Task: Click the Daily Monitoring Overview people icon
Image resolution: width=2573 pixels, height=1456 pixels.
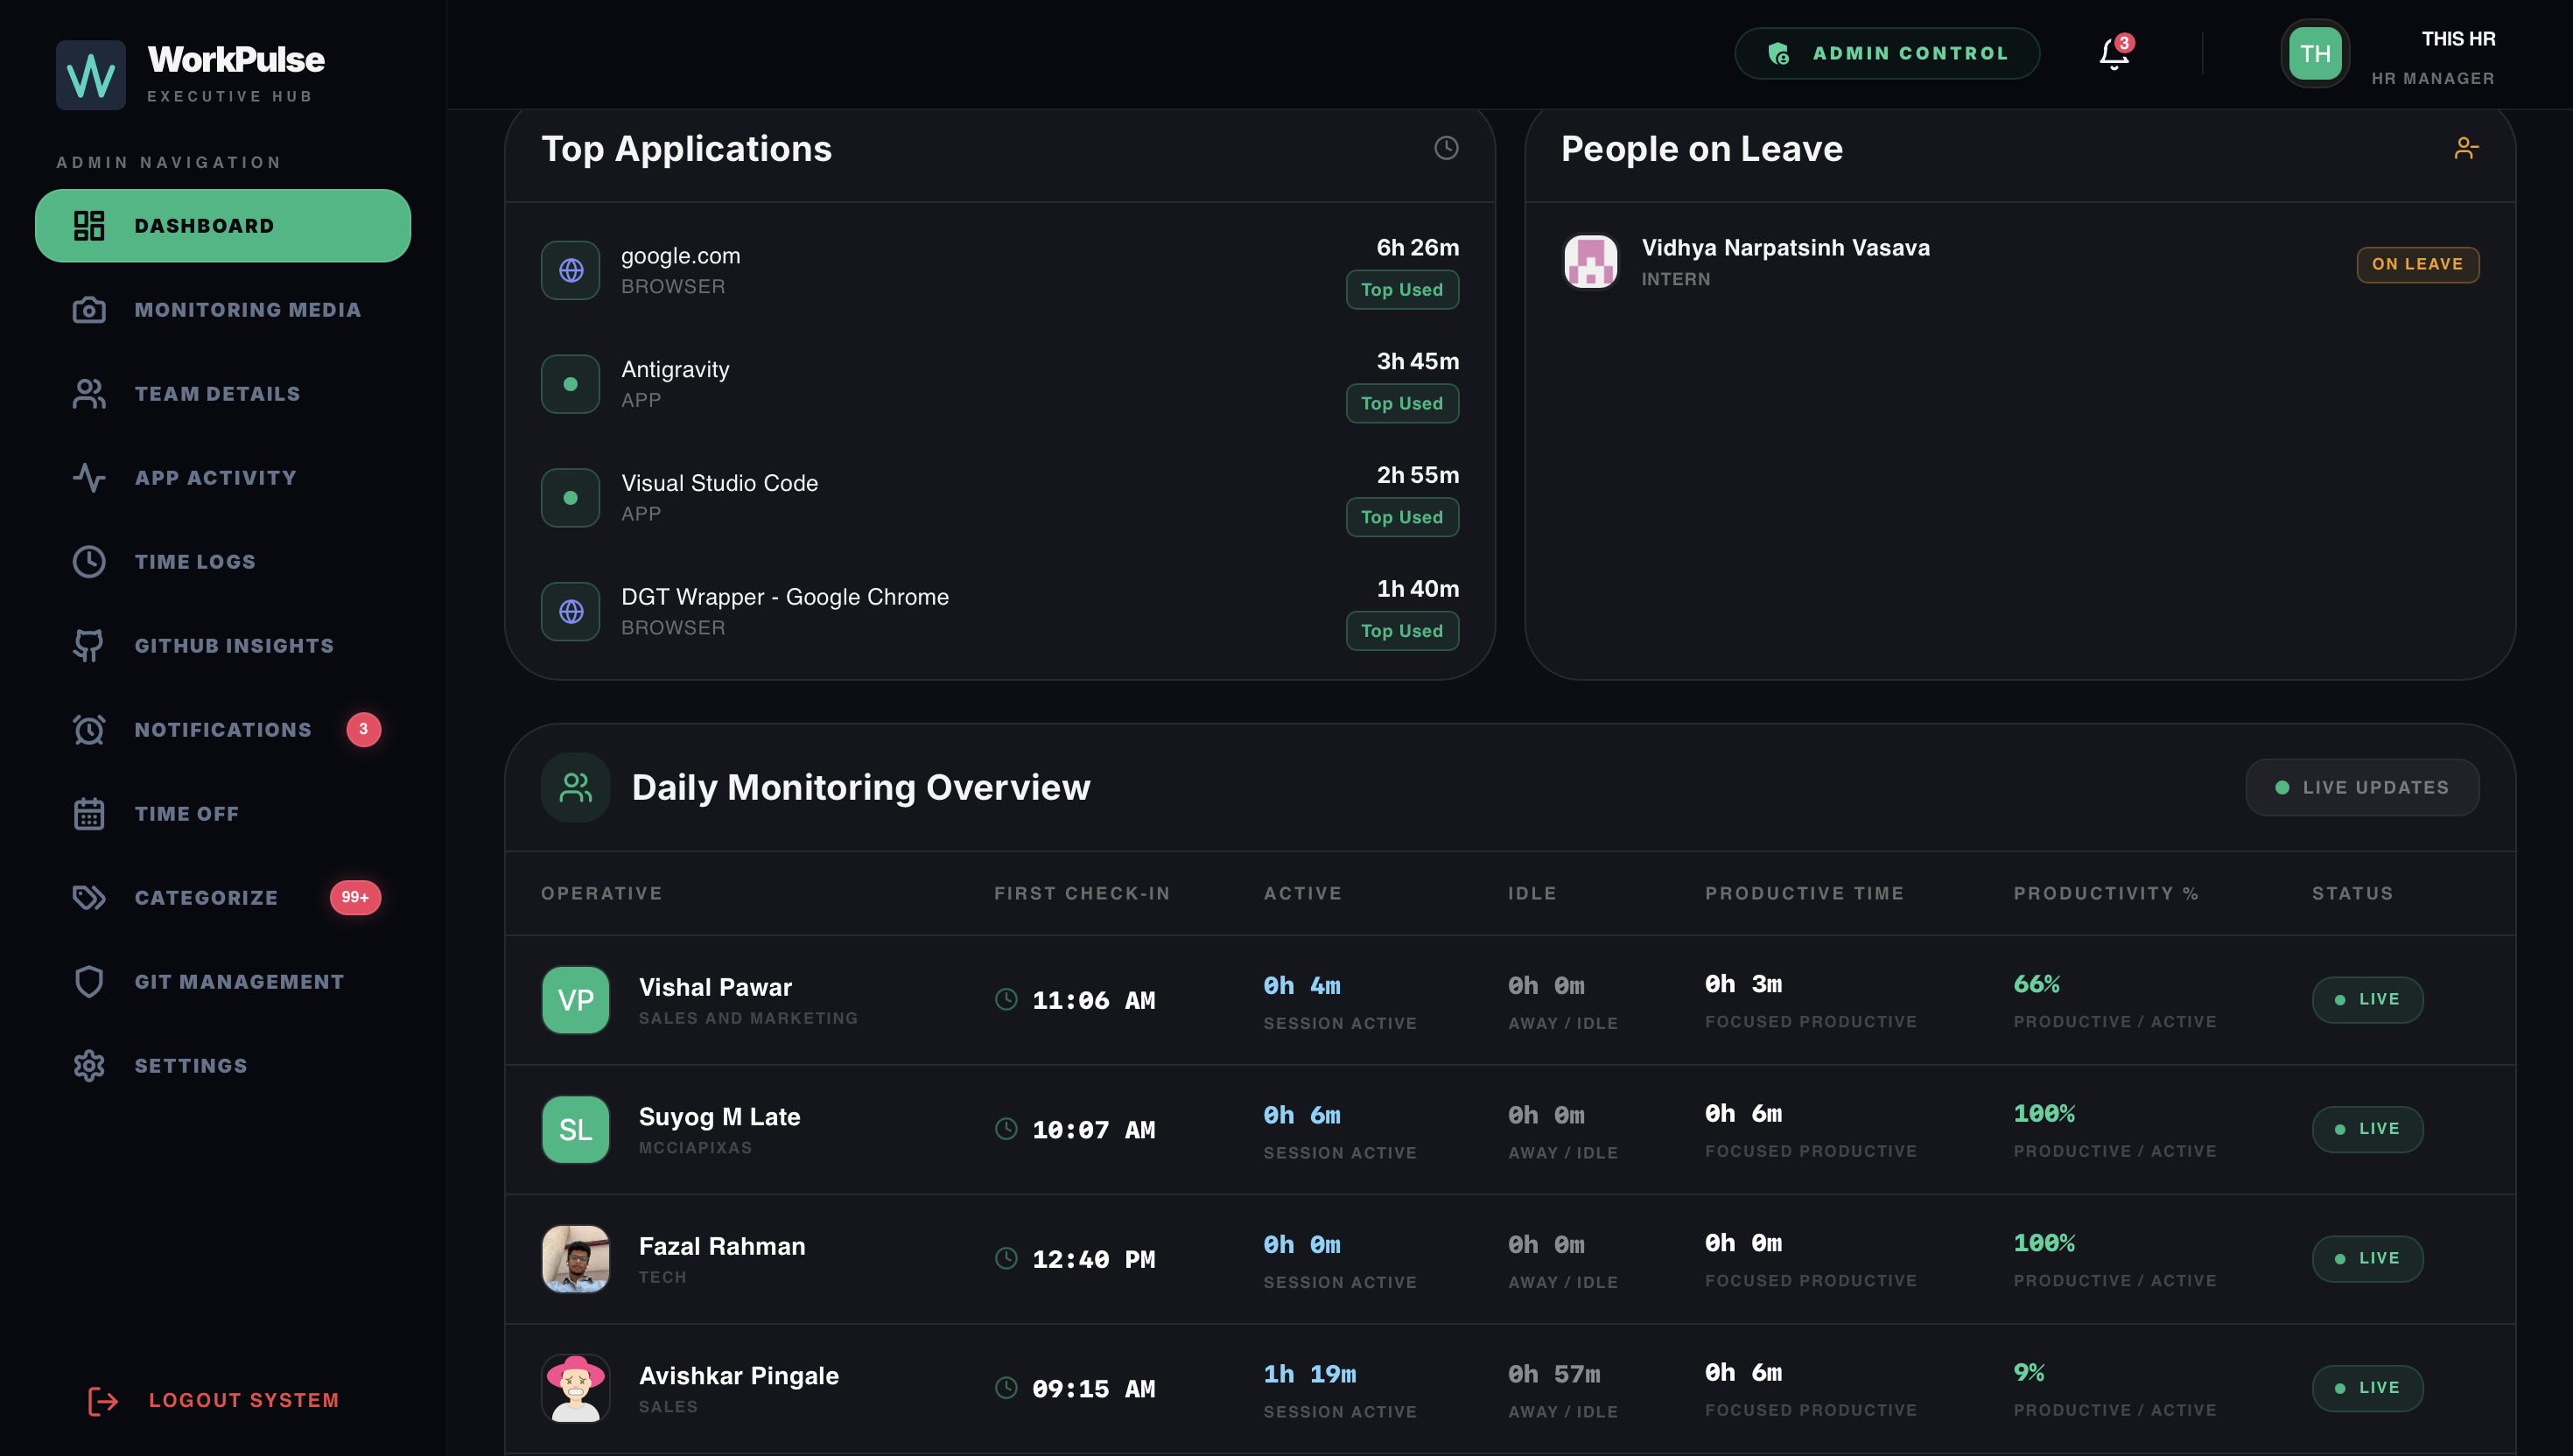Action: tap(576, 787)
